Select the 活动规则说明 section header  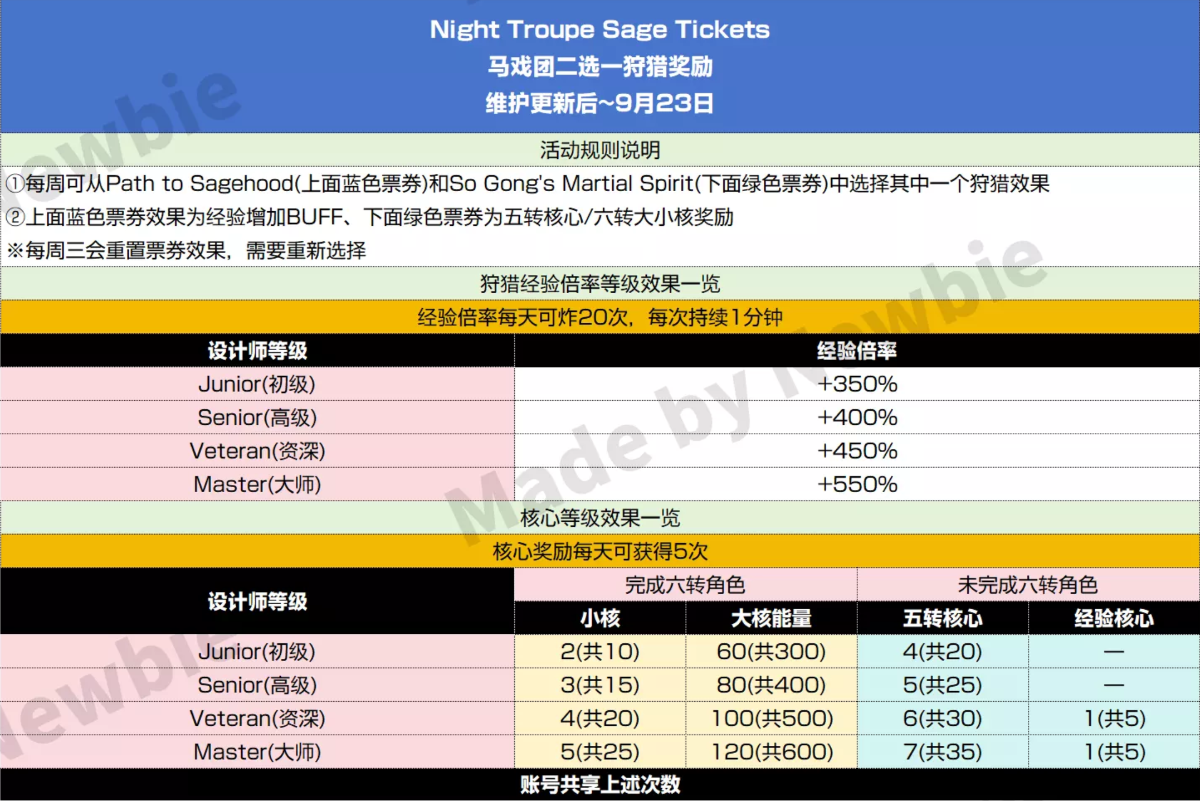tap(600, 150)
